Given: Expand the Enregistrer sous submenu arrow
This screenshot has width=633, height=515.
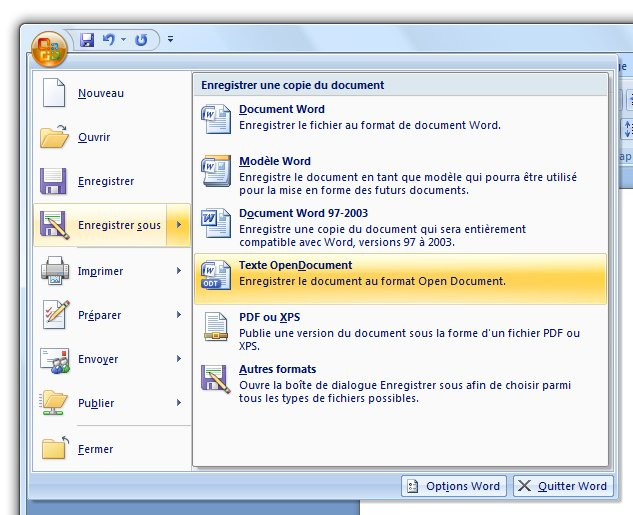Looking at the screenshot, I should [178, 225].
